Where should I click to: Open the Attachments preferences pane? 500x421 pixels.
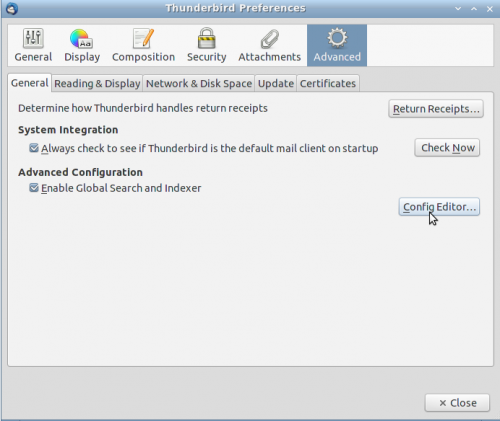[269, 45]
